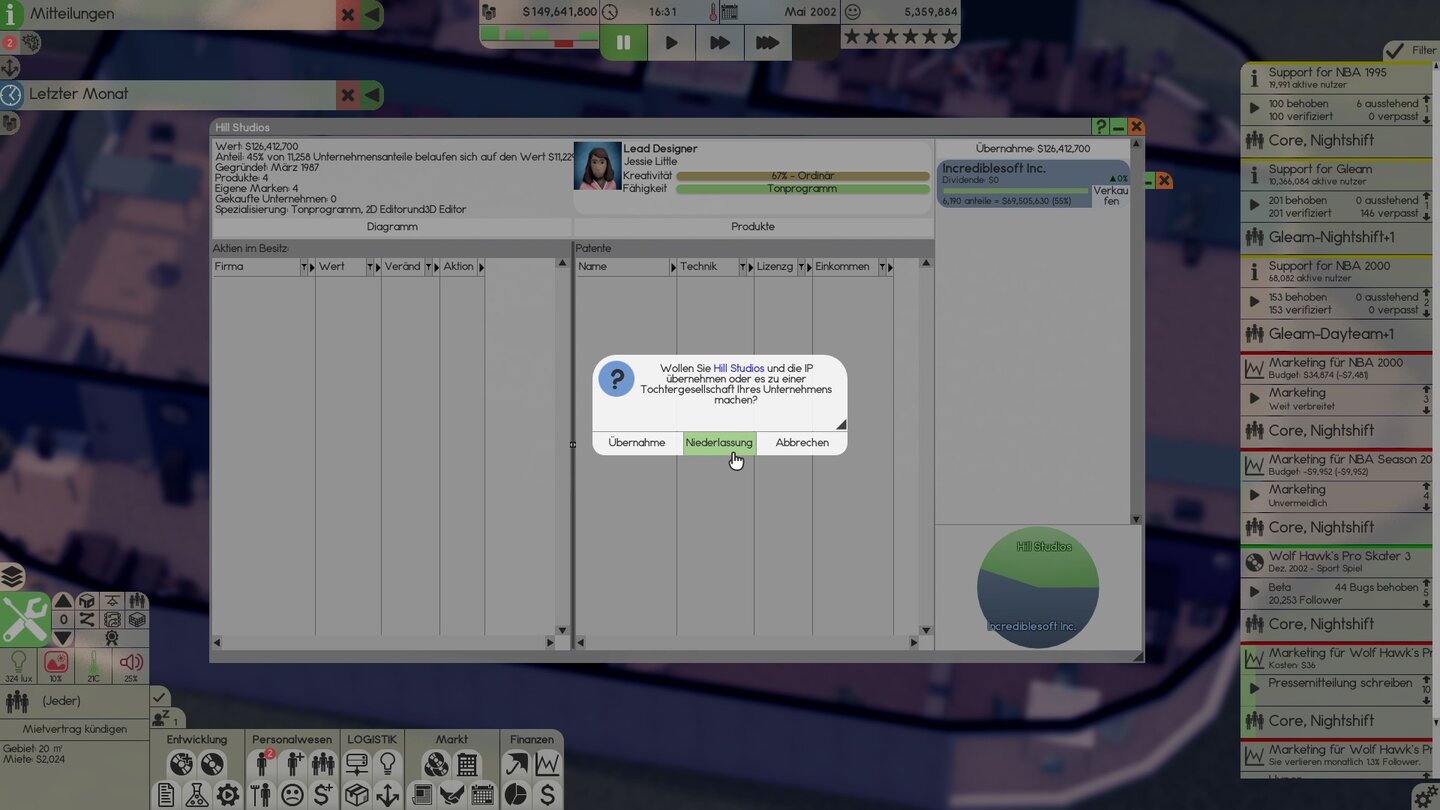Open the Veränd column filter dropdown
The image size is (1440, 810).
pyautogui.click(x=430, y=267)
